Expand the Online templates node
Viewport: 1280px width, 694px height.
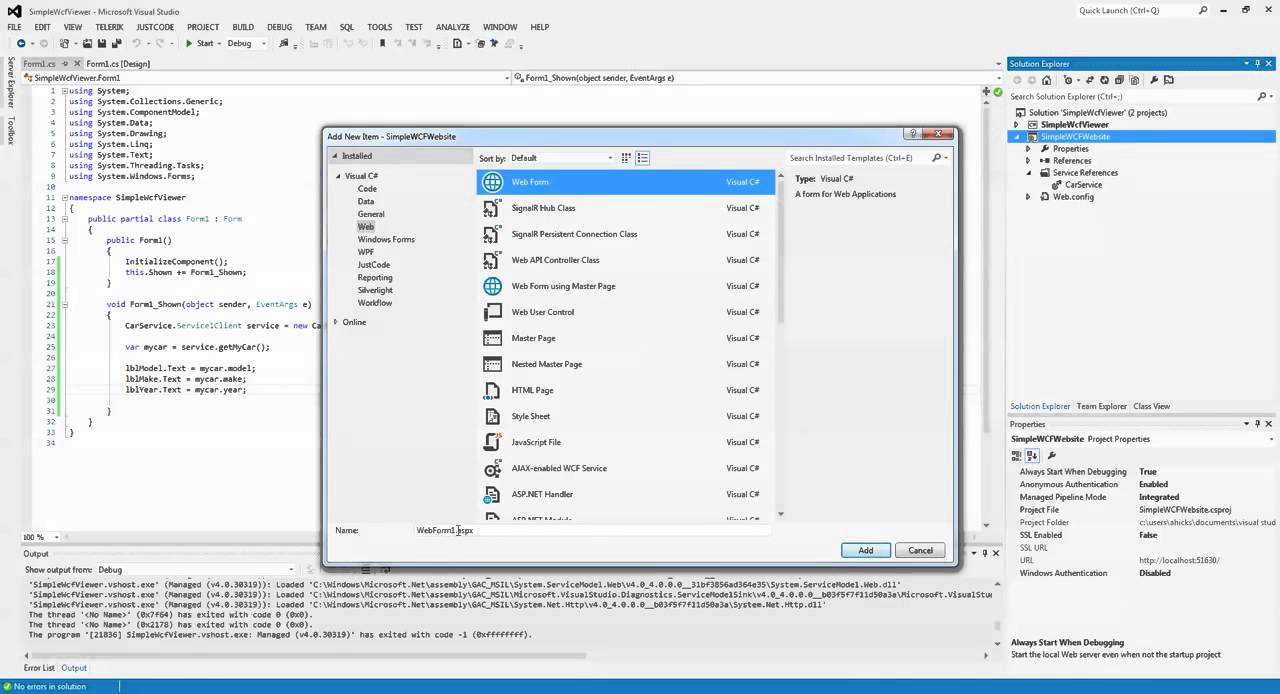coord(336,322)
